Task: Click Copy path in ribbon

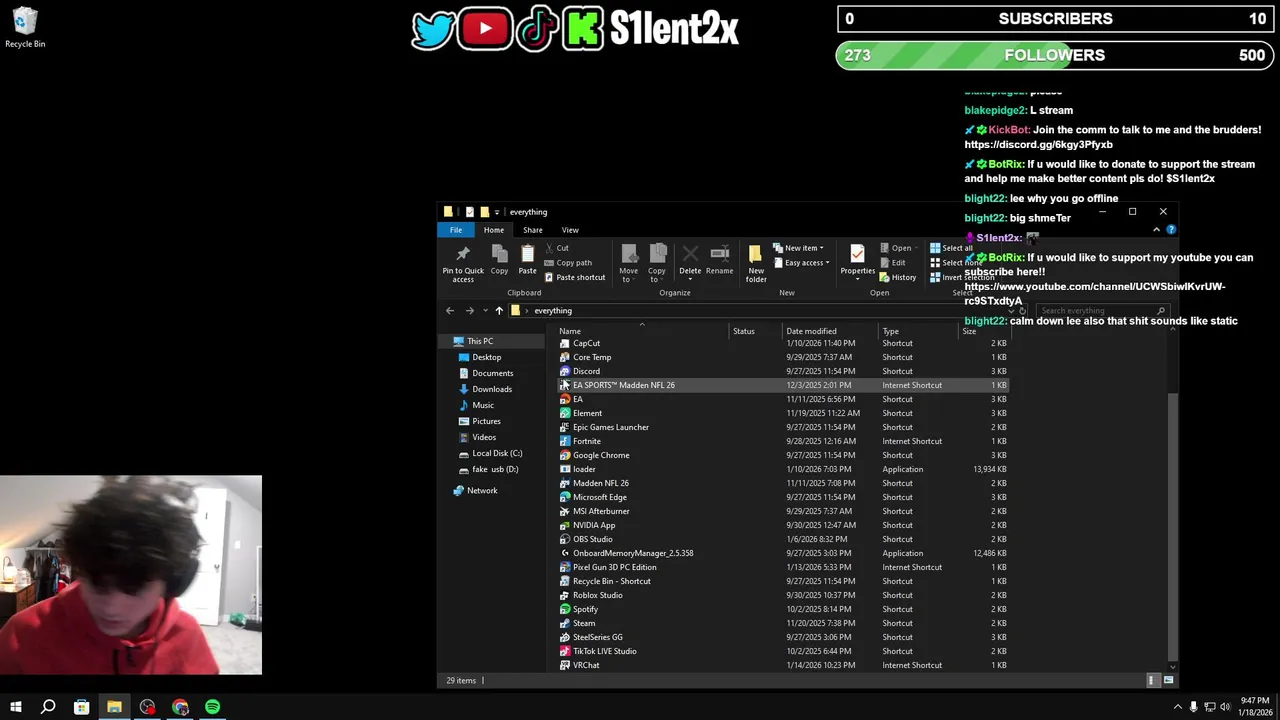Action: (568, 263)
